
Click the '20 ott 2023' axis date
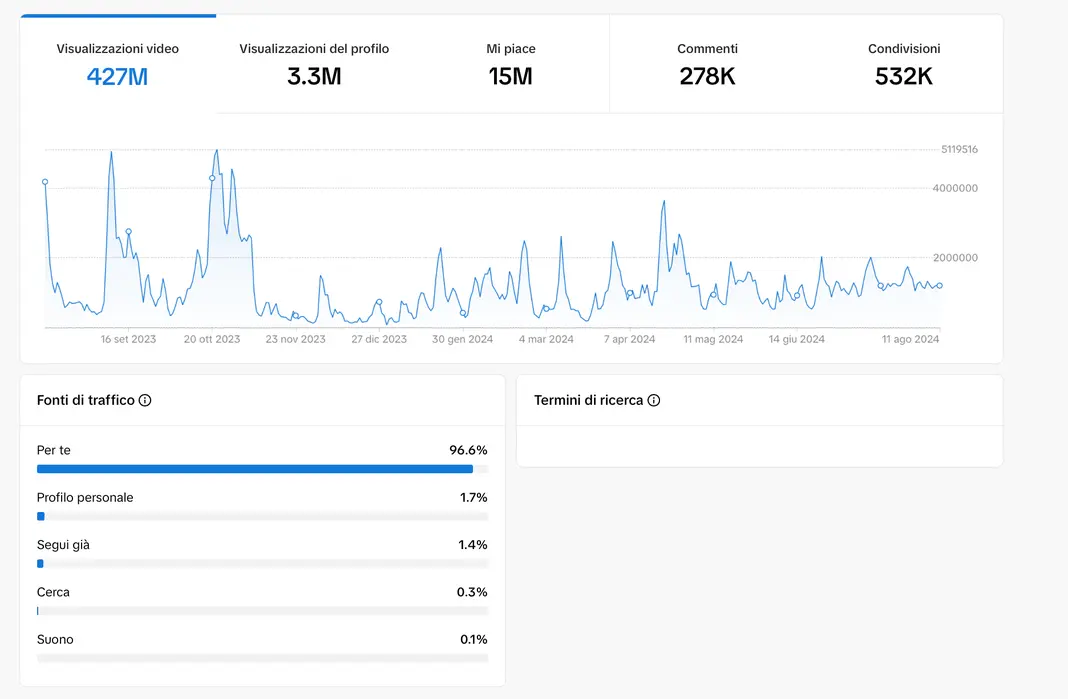212,339
